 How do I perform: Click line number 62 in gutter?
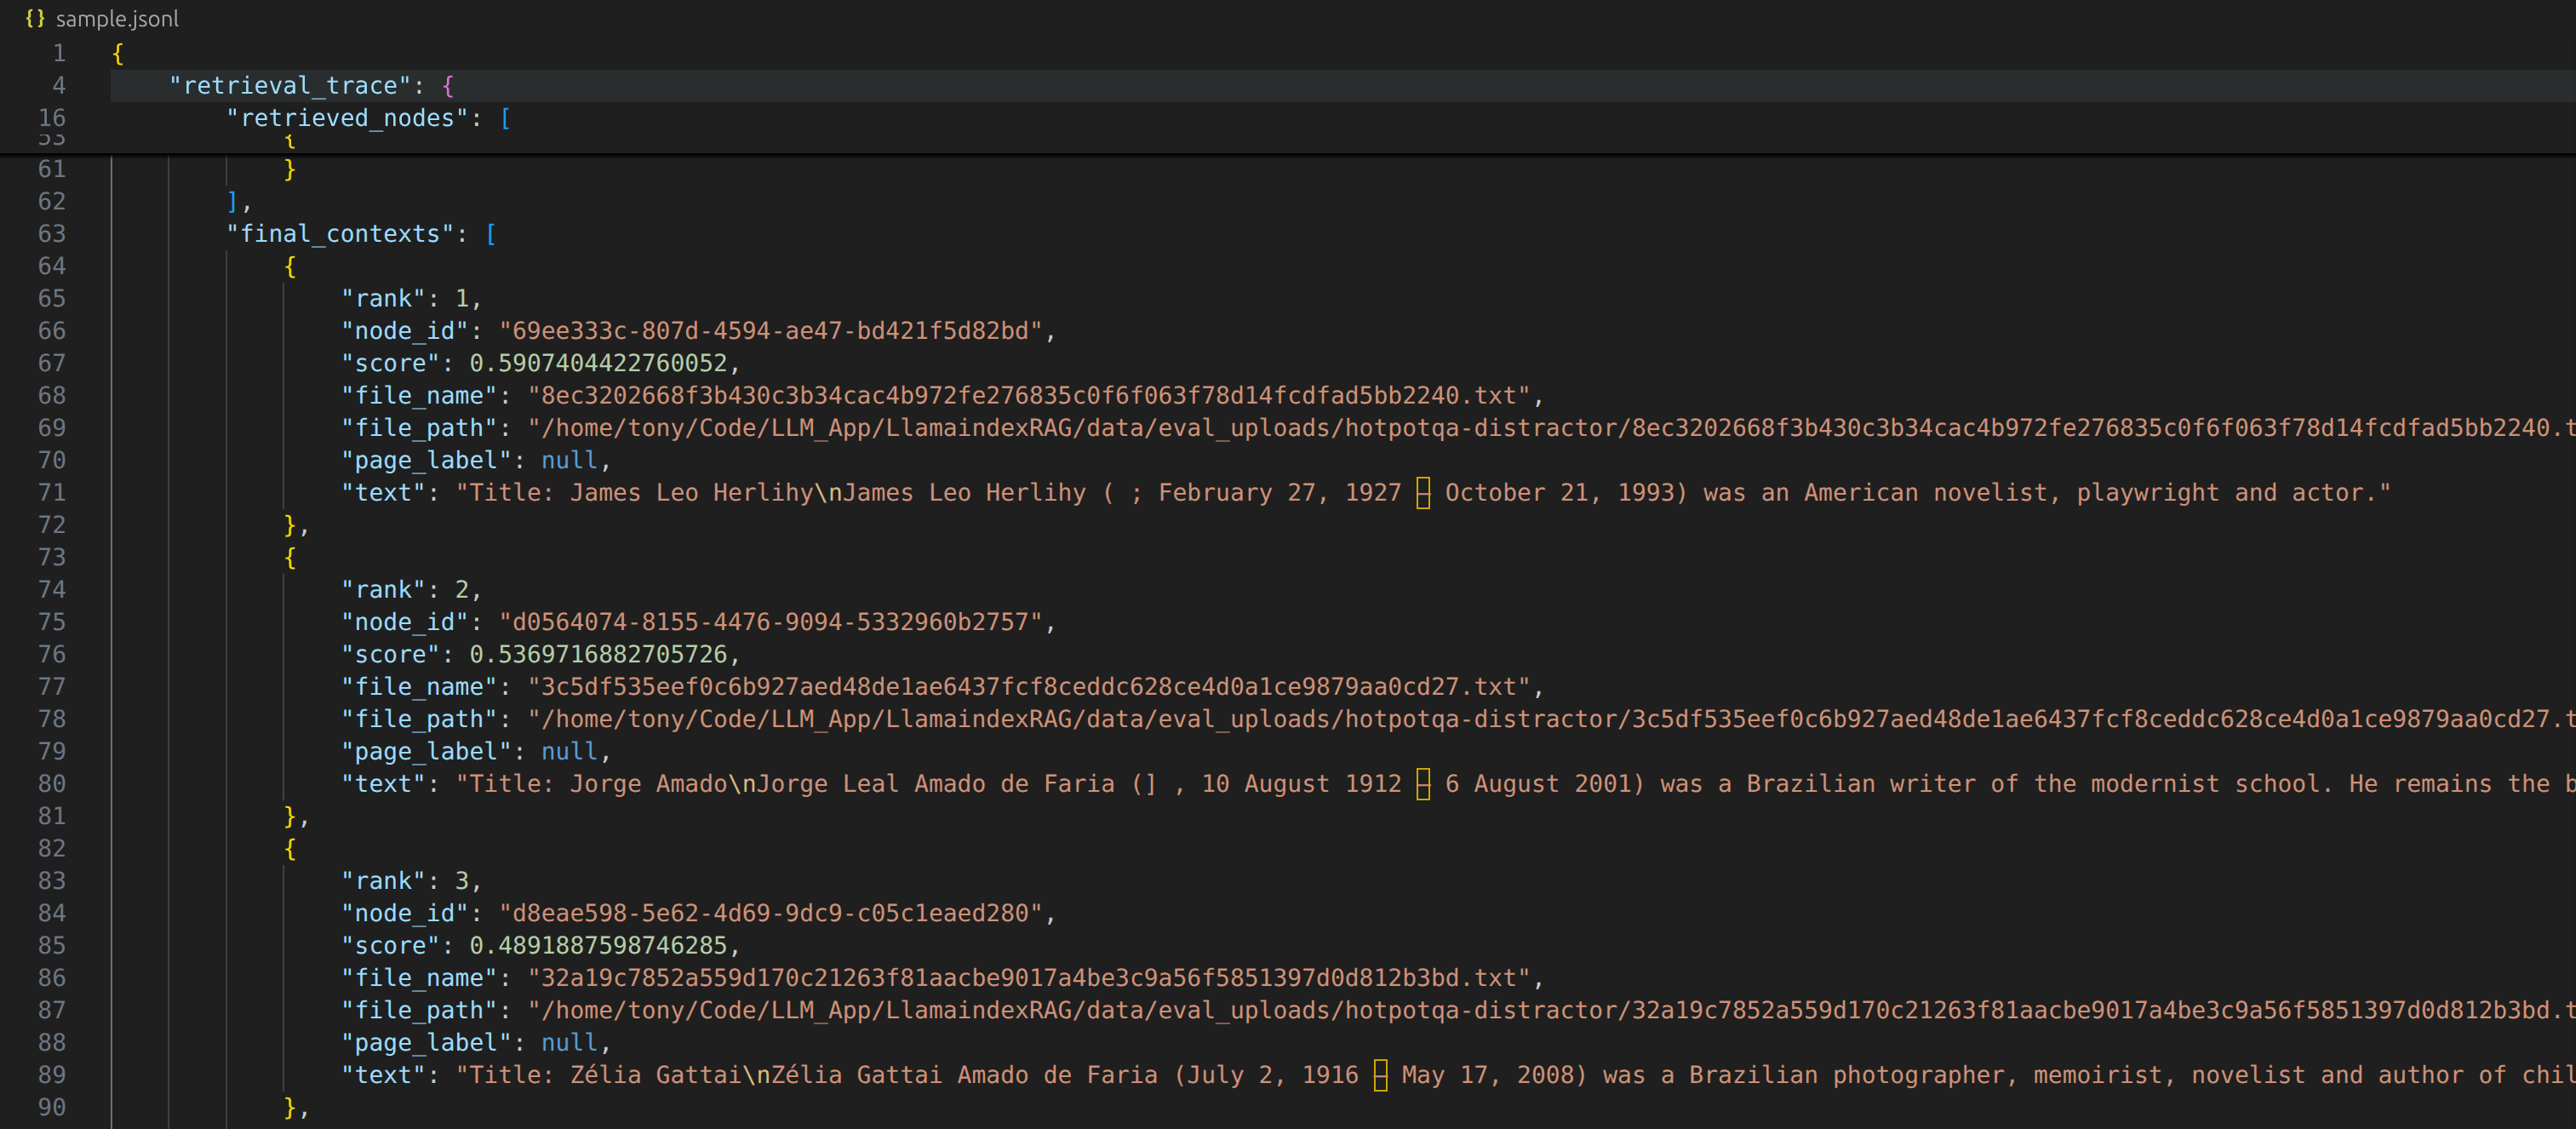52,201
